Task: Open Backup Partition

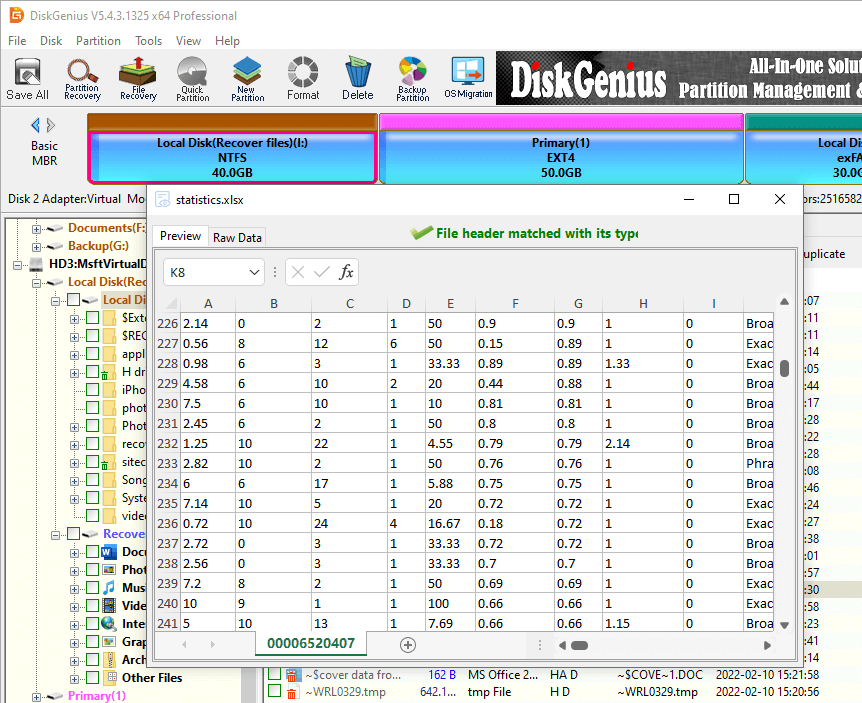Action: [412, 77]
